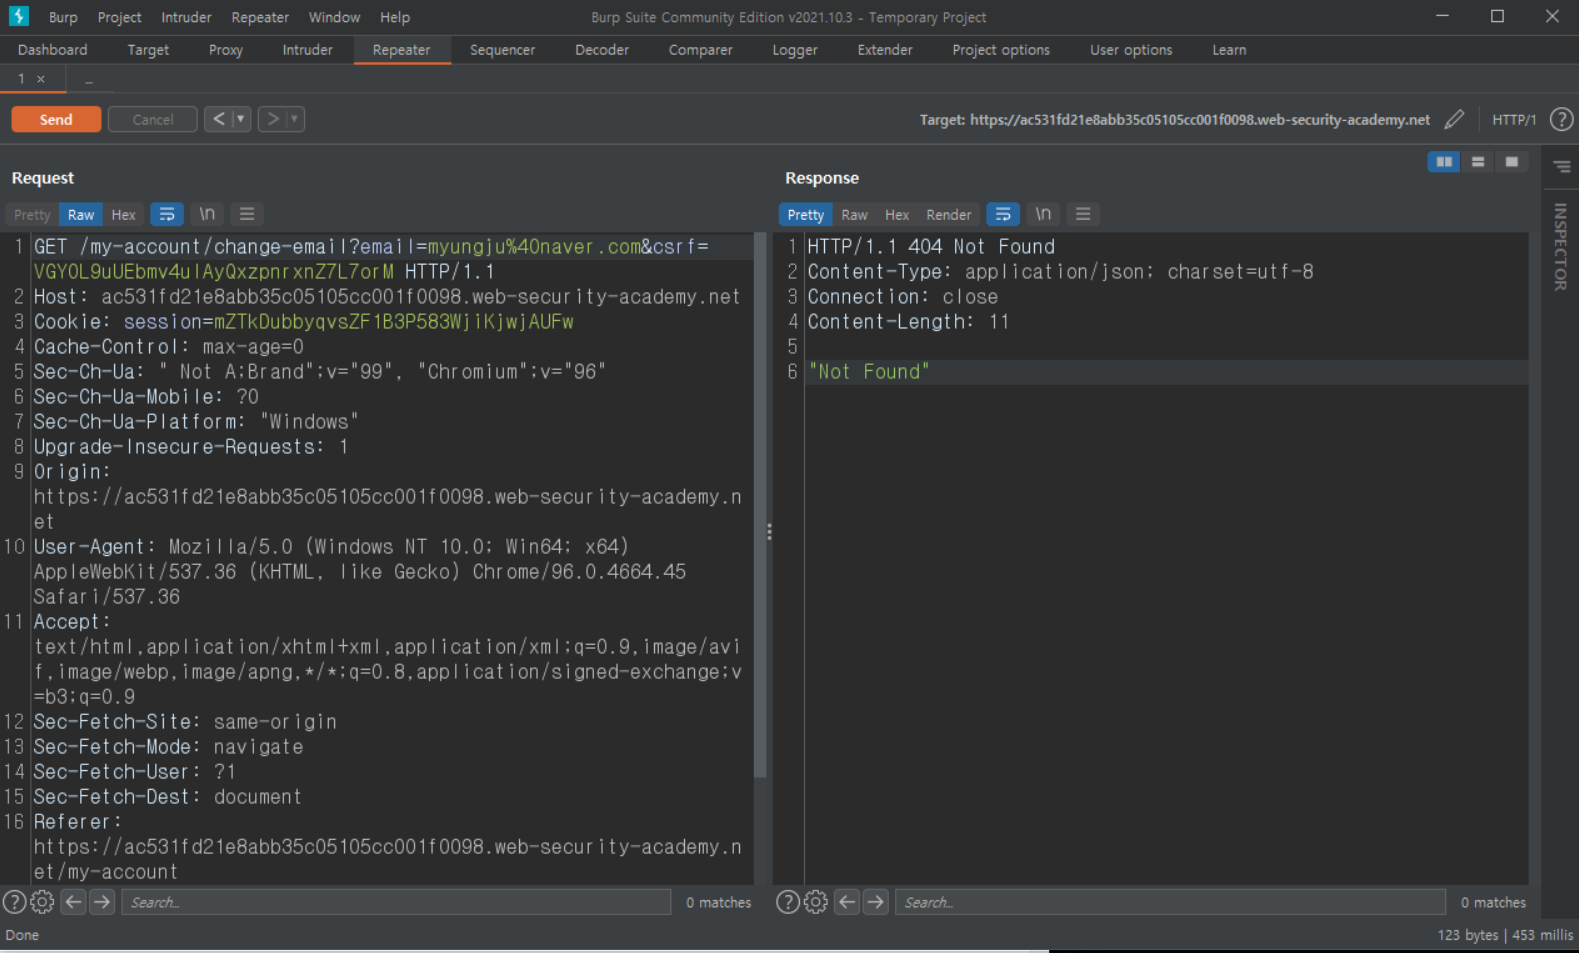This screenshot has width=1579, height=953.
Task: Click the "Not Found" response body line
Action: [x=868, y=372]
